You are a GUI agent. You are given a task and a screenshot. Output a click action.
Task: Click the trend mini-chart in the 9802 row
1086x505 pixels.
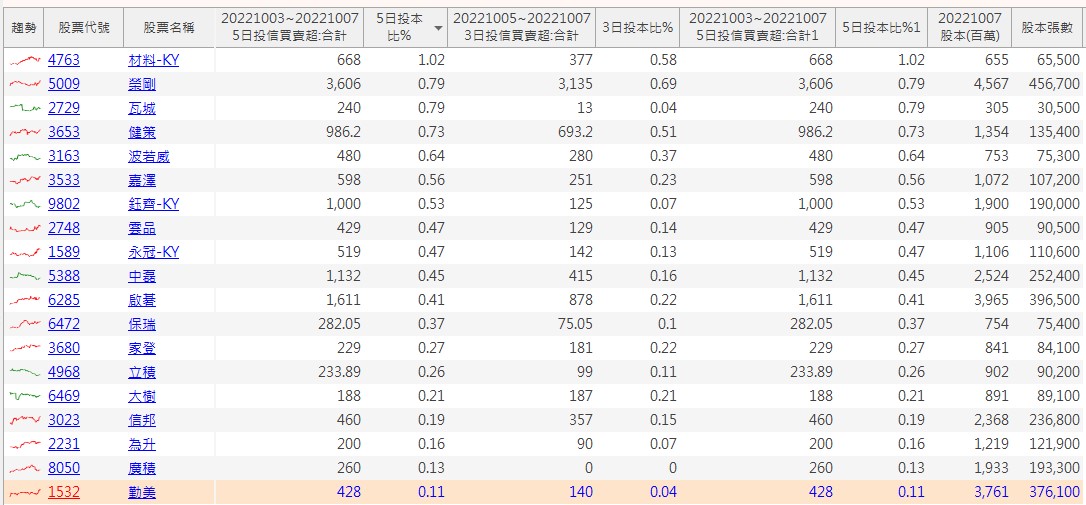(x=24, y=204)
